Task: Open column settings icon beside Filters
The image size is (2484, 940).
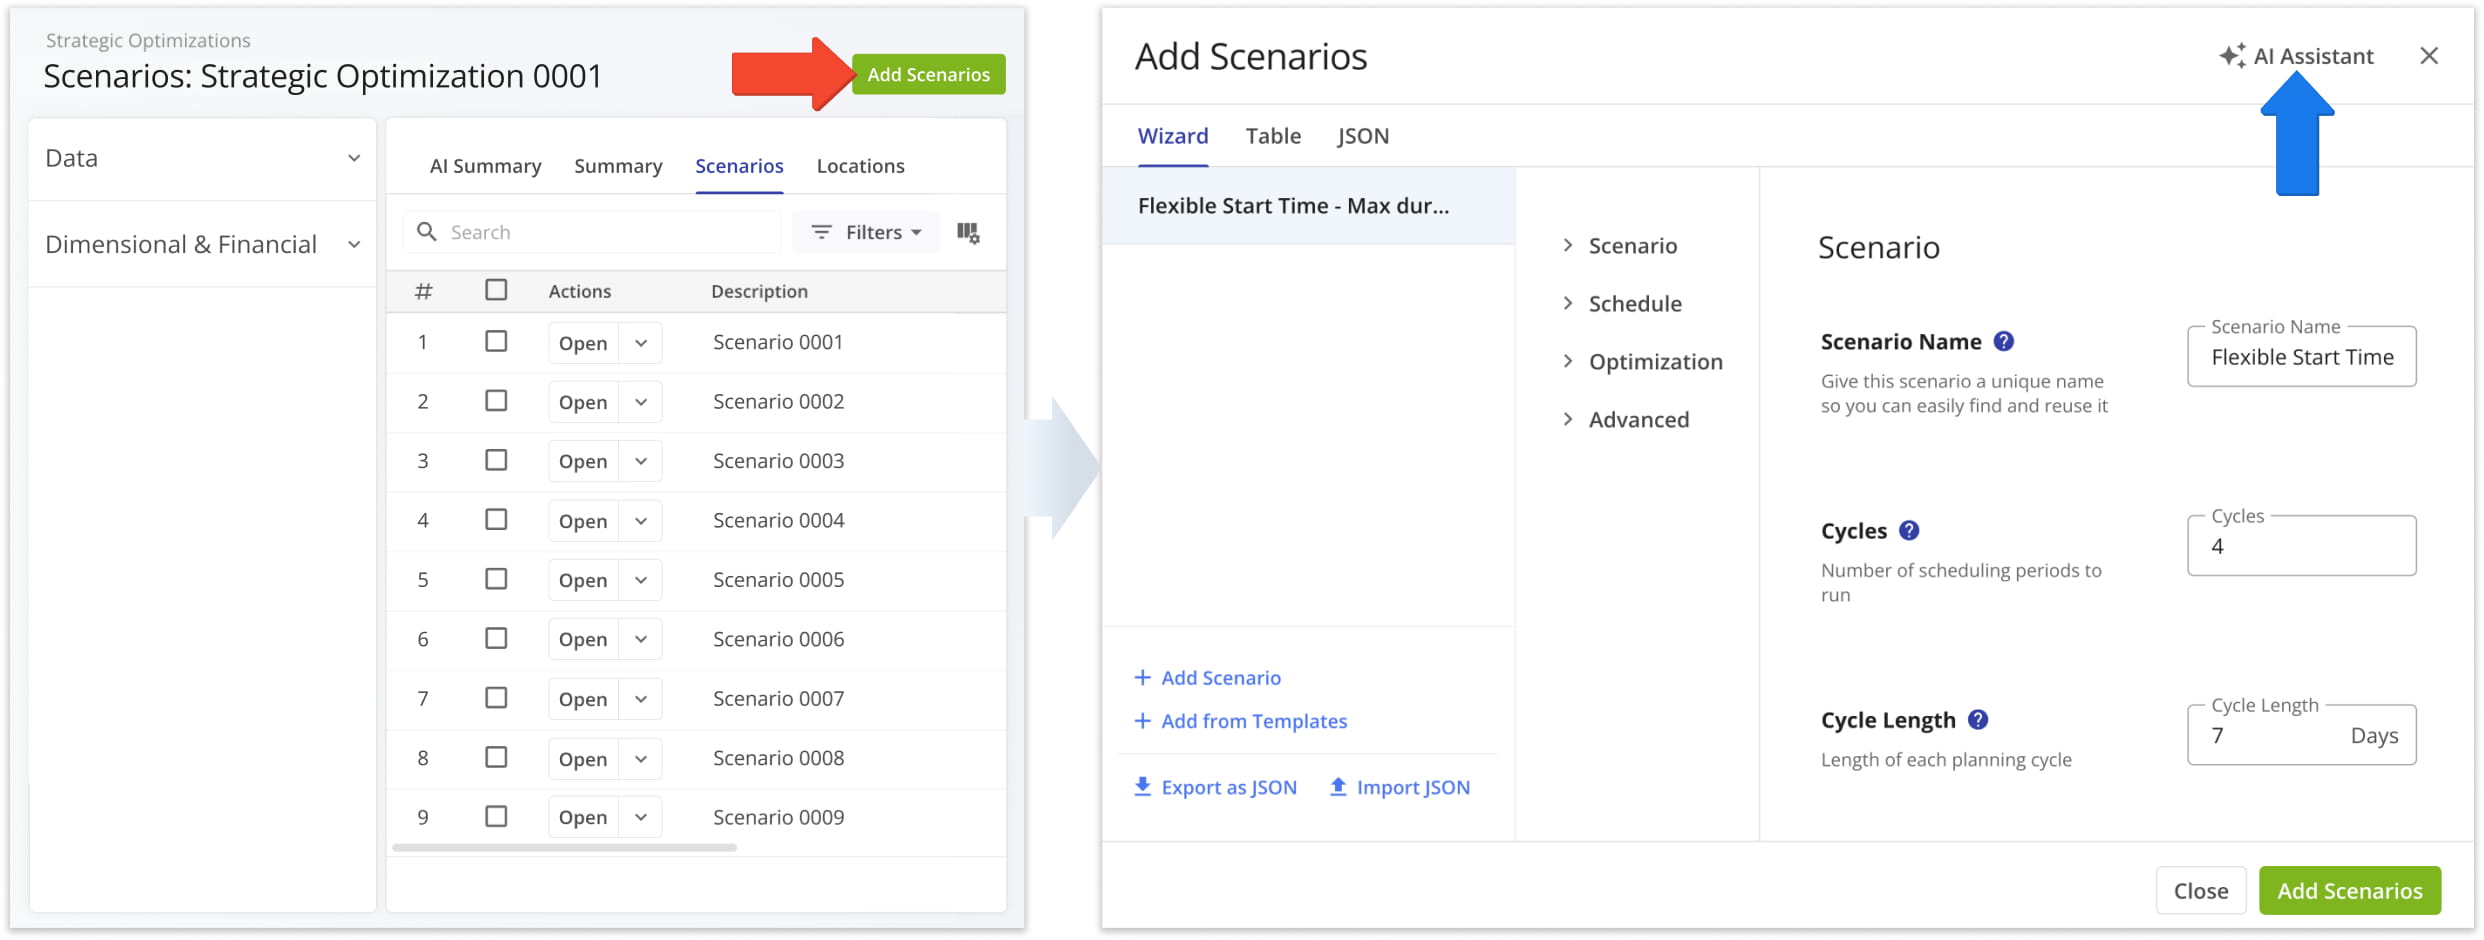Action: [x=968, y=233]
